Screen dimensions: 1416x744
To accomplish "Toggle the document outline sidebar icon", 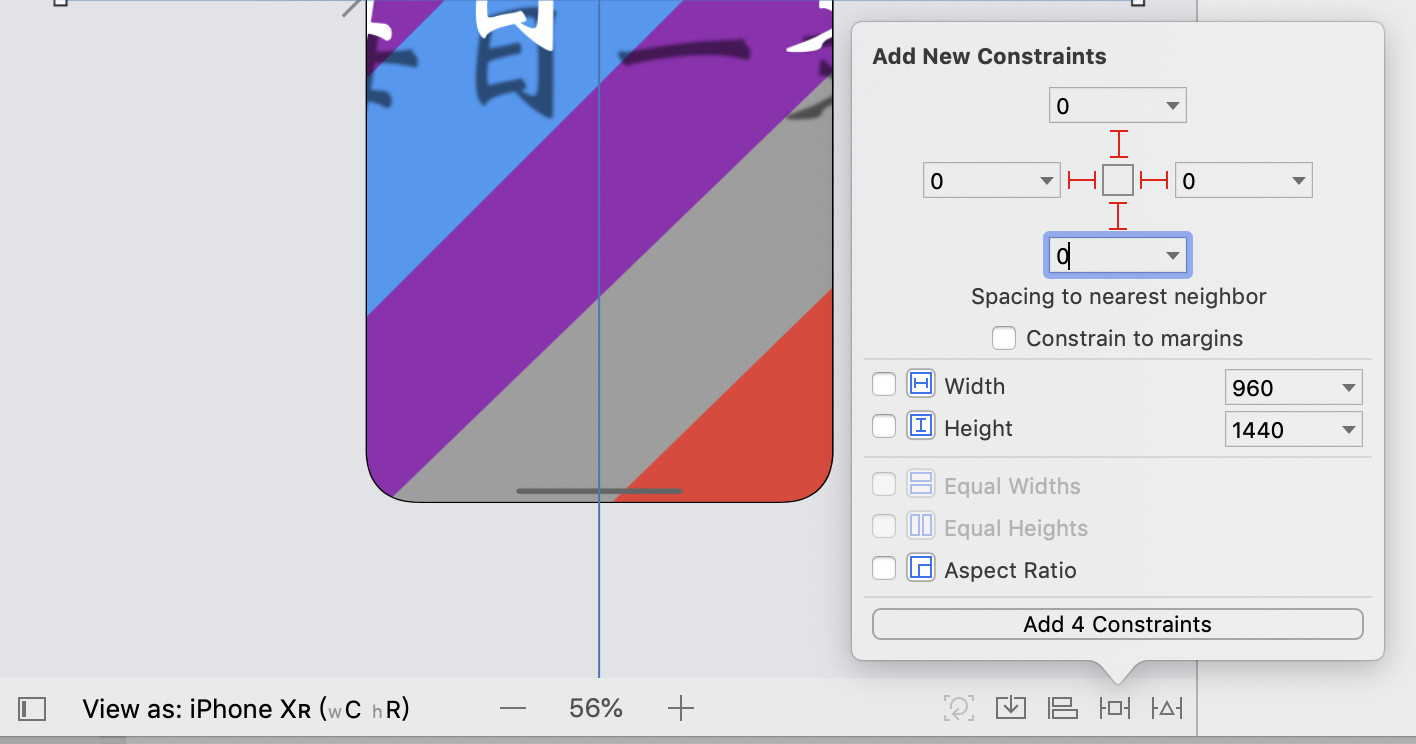I will [33, 709].
